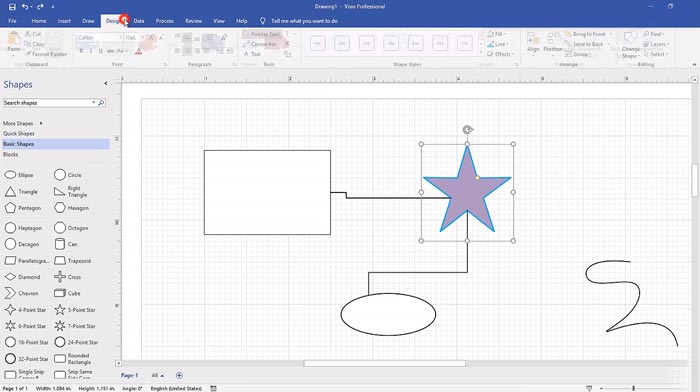
Task: Select the Pentagon shape in stencil
Action: point(22,208)
